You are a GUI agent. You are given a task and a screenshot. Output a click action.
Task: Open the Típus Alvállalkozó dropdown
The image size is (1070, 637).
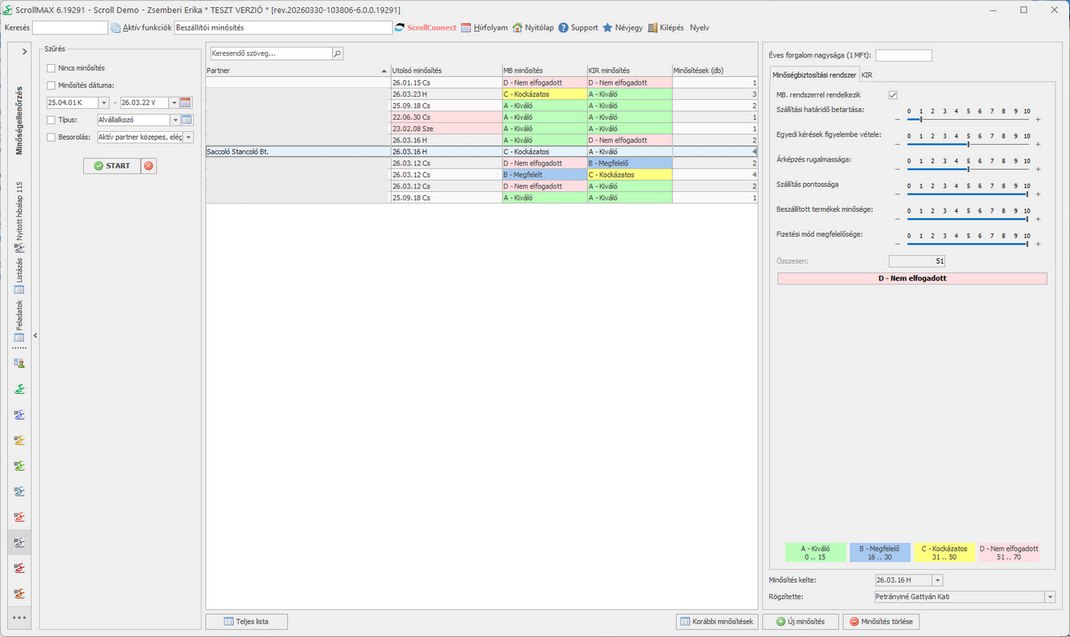coord(174,120)
